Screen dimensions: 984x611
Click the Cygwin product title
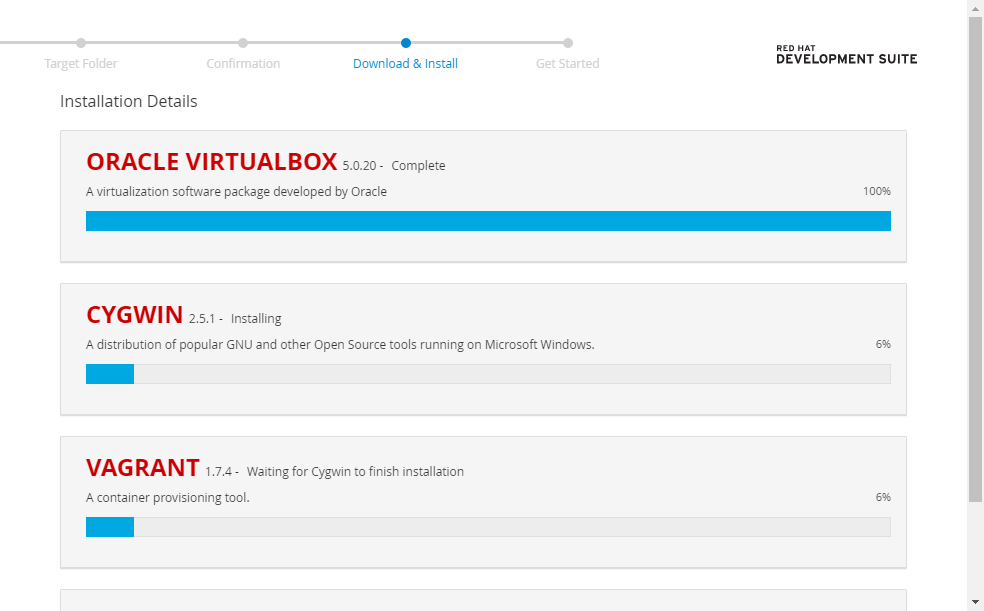(135, 315)
